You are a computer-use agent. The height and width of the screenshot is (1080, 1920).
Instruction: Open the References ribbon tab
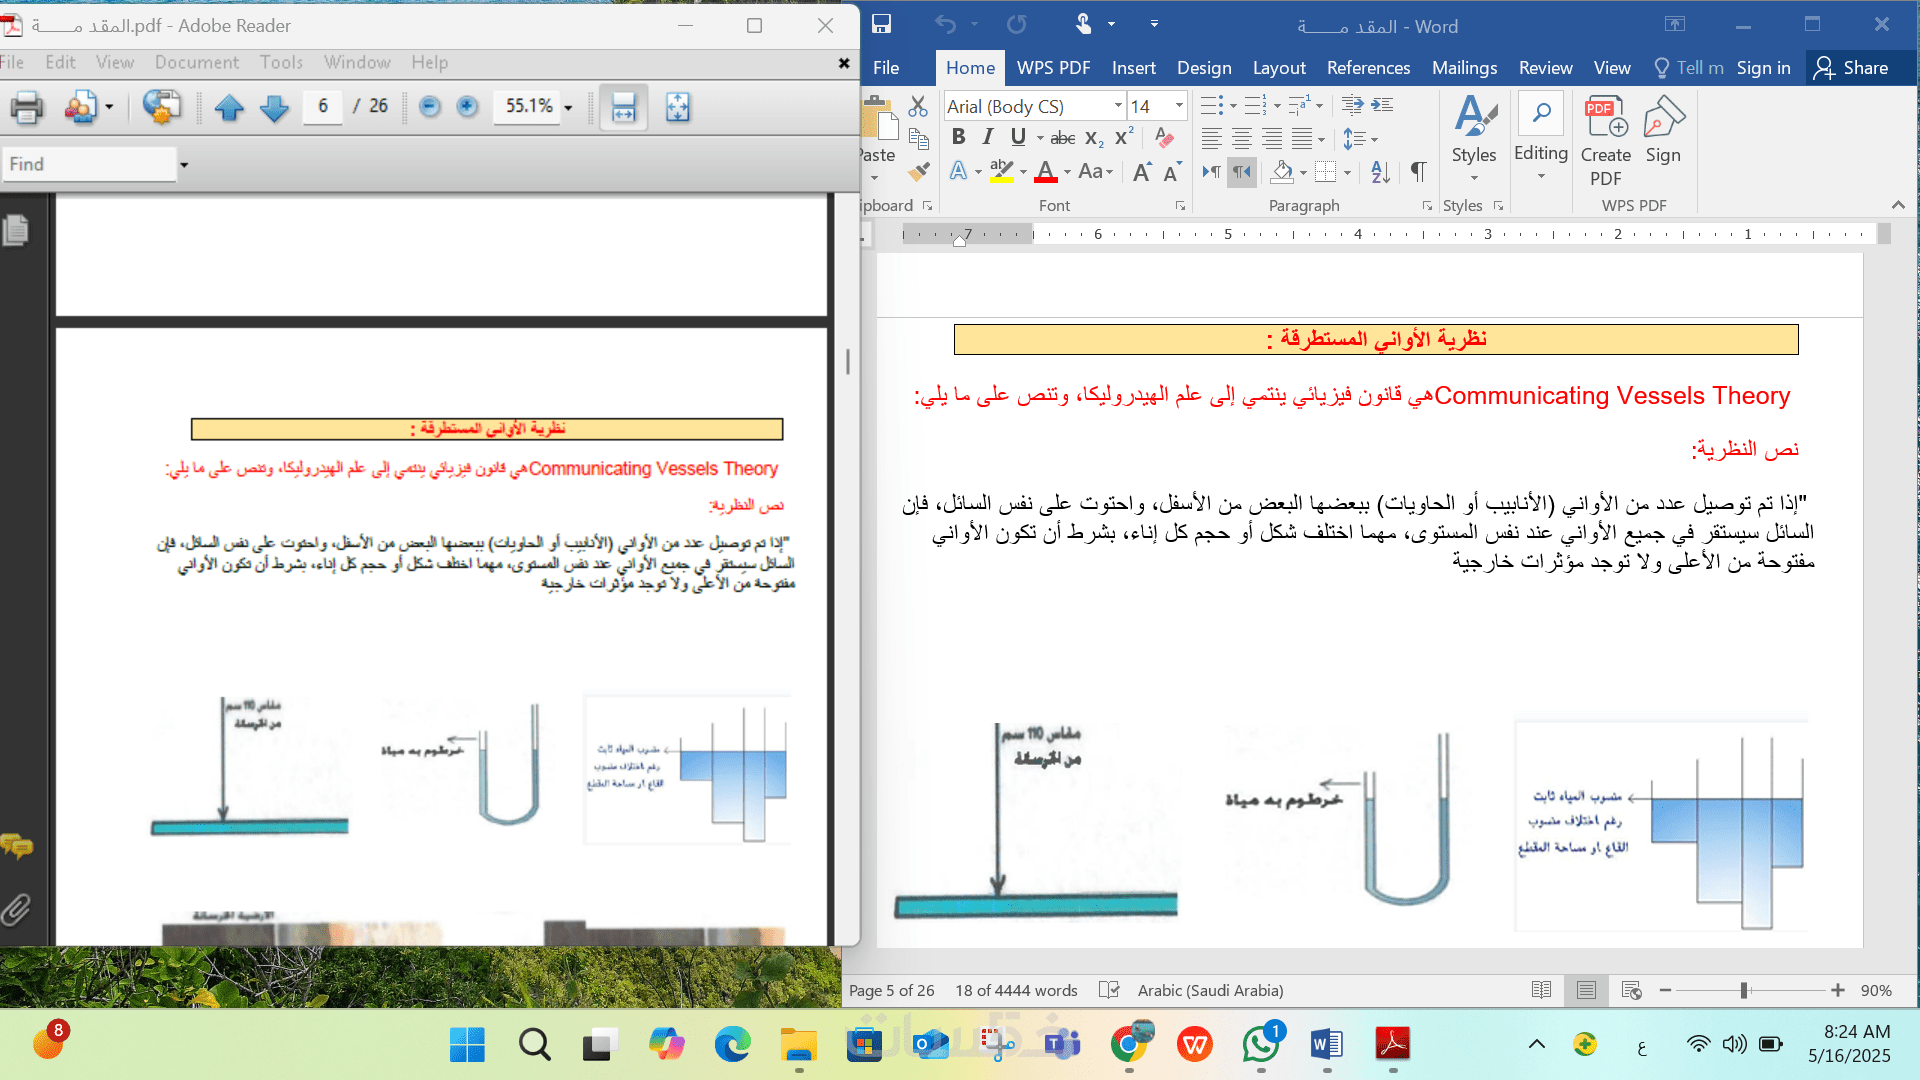1368,68
